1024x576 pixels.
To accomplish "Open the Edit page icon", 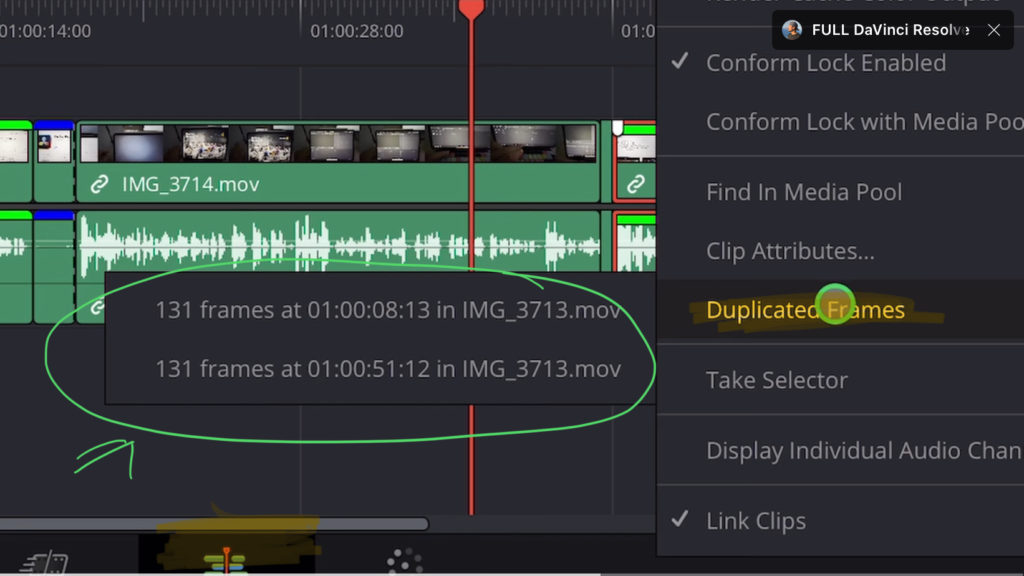I will coord(225,560).
